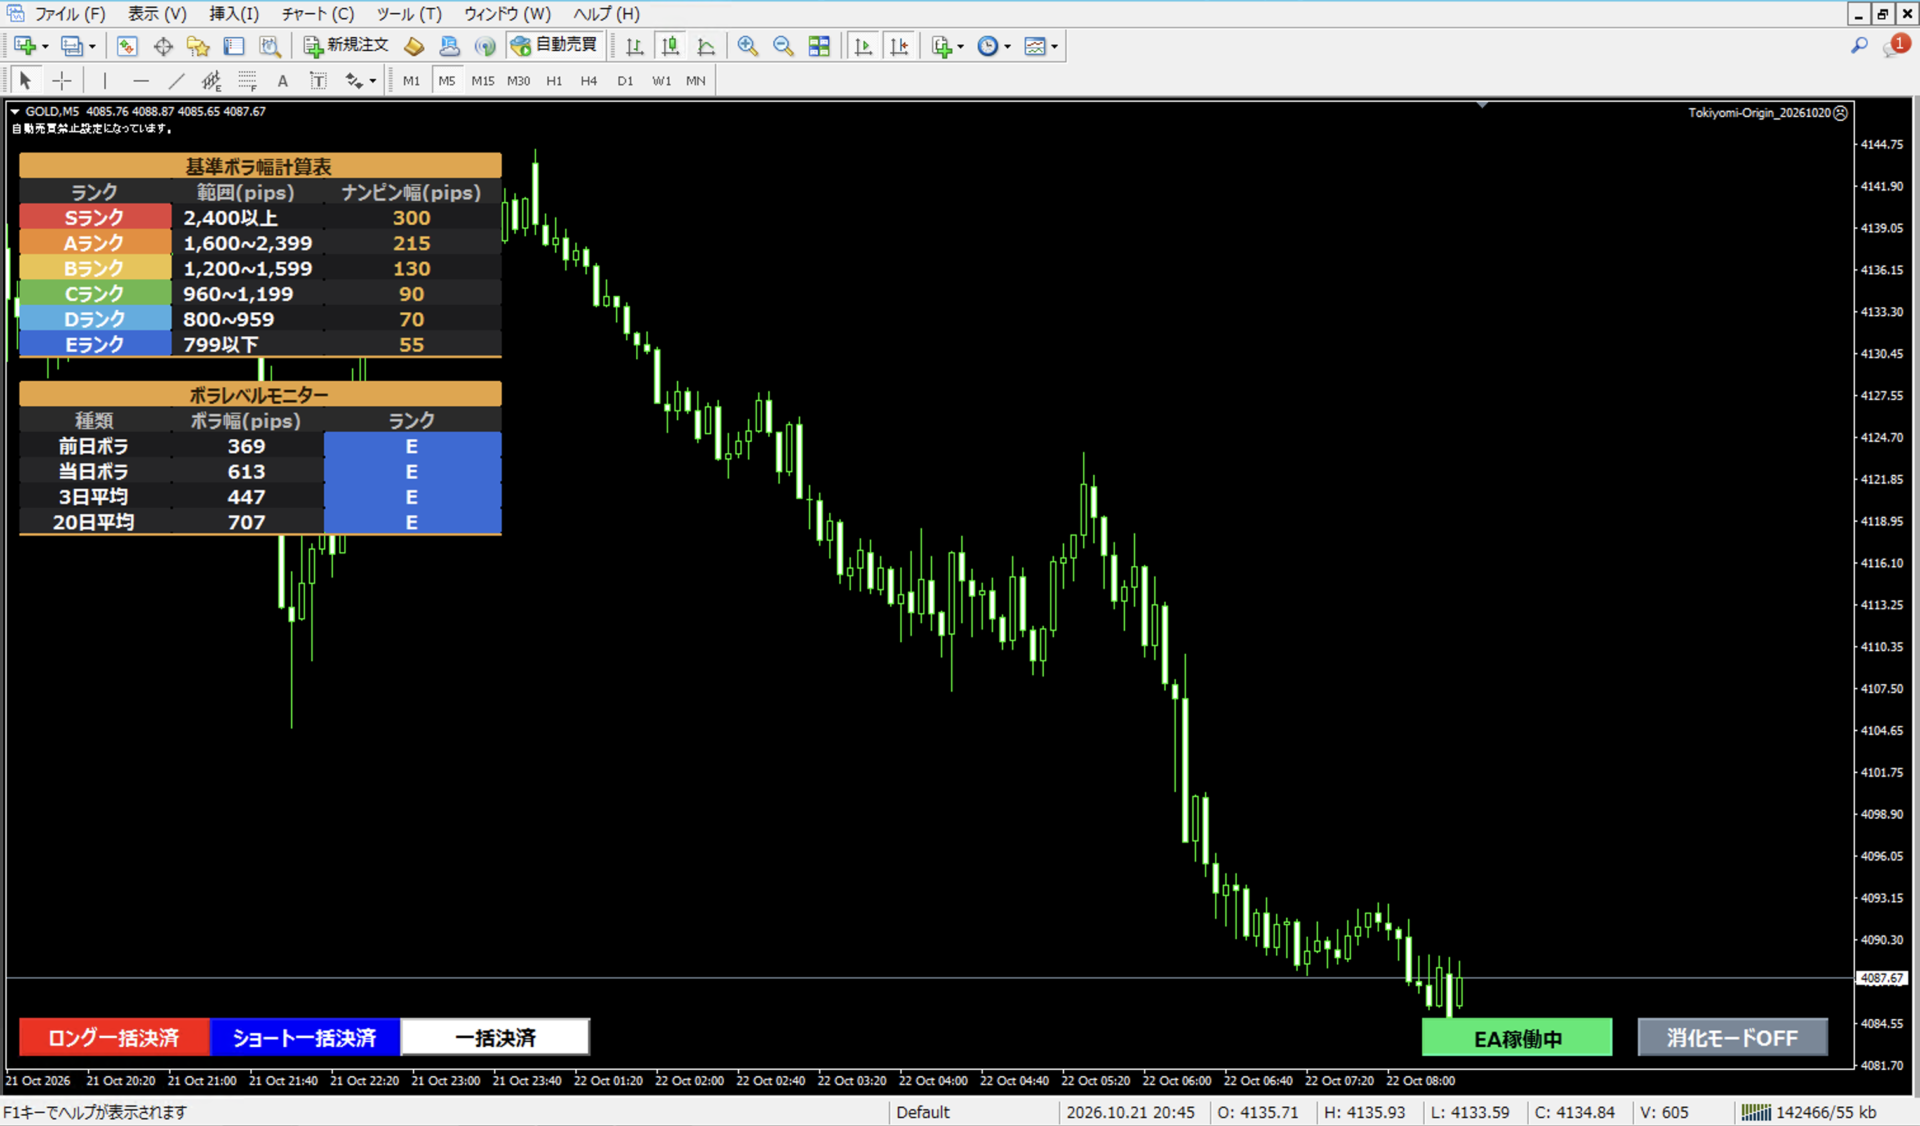This screenshot has height=1126, width=1920.
Task: Click ロング一括決済 red button
Action: tap(114, 1038)
